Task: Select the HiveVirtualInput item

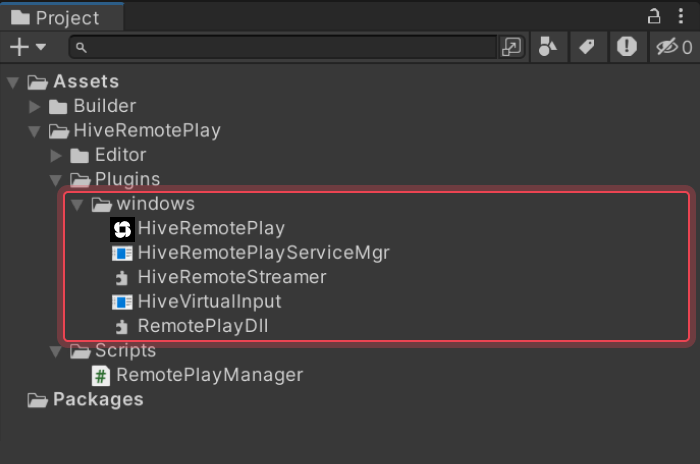Action: pyautogui.click(x=209, y=301)
